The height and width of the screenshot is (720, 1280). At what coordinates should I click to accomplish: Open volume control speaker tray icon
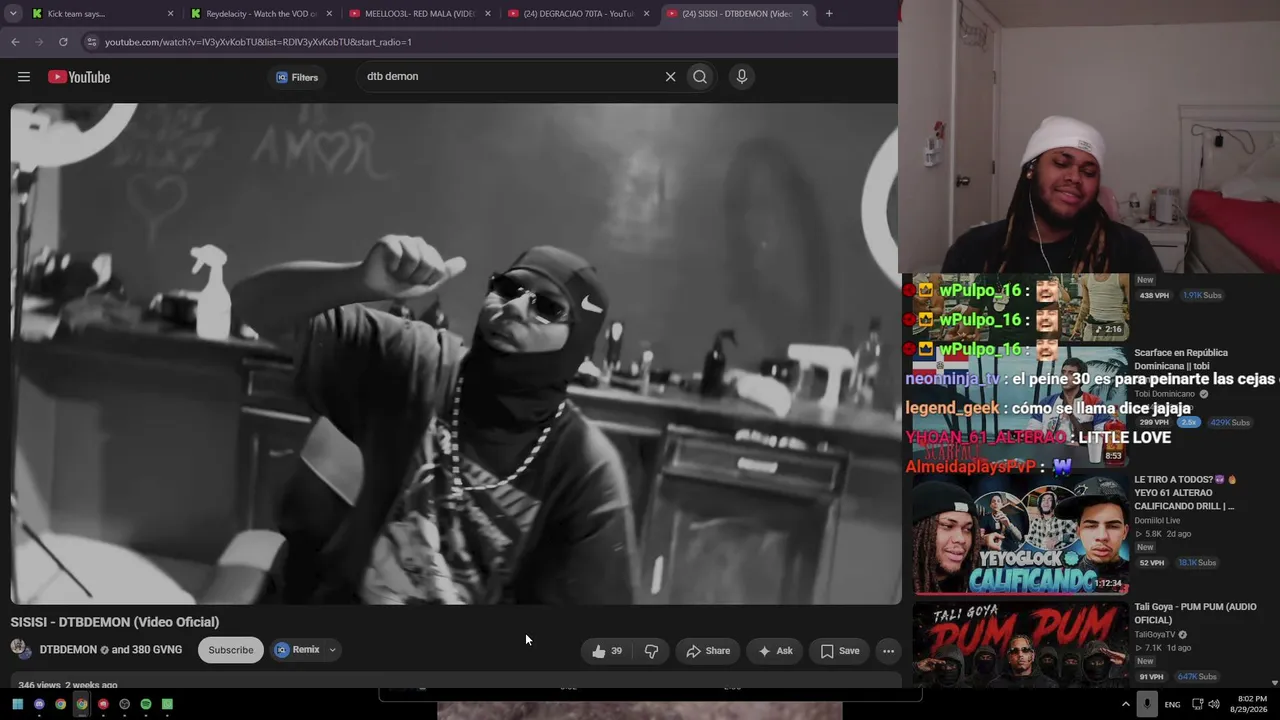coord(1214,704)
